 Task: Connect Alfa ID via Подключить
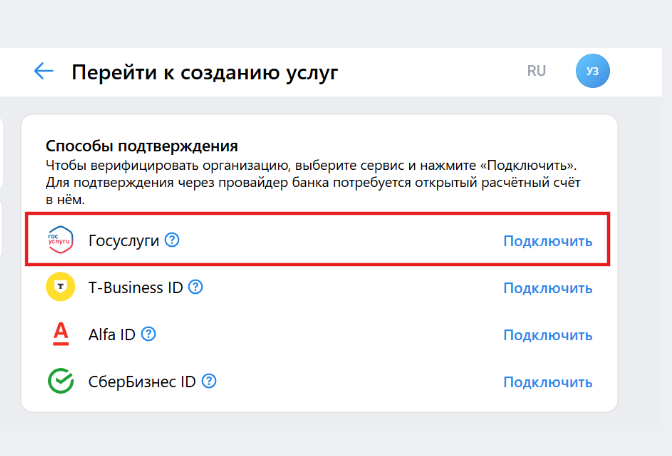pyautogui.click(x=548, y=335)
